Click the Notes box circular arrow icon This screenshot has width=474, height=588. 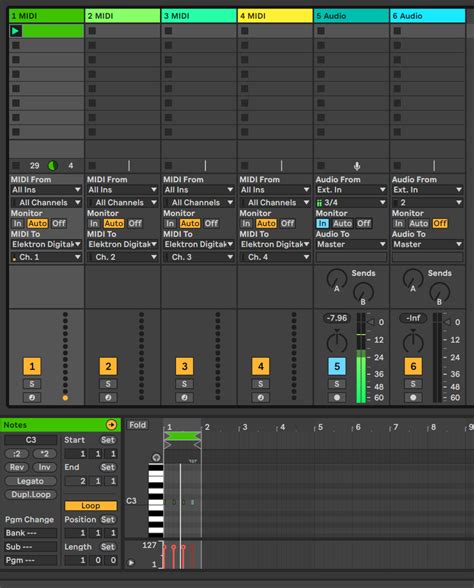coord(111,424)
